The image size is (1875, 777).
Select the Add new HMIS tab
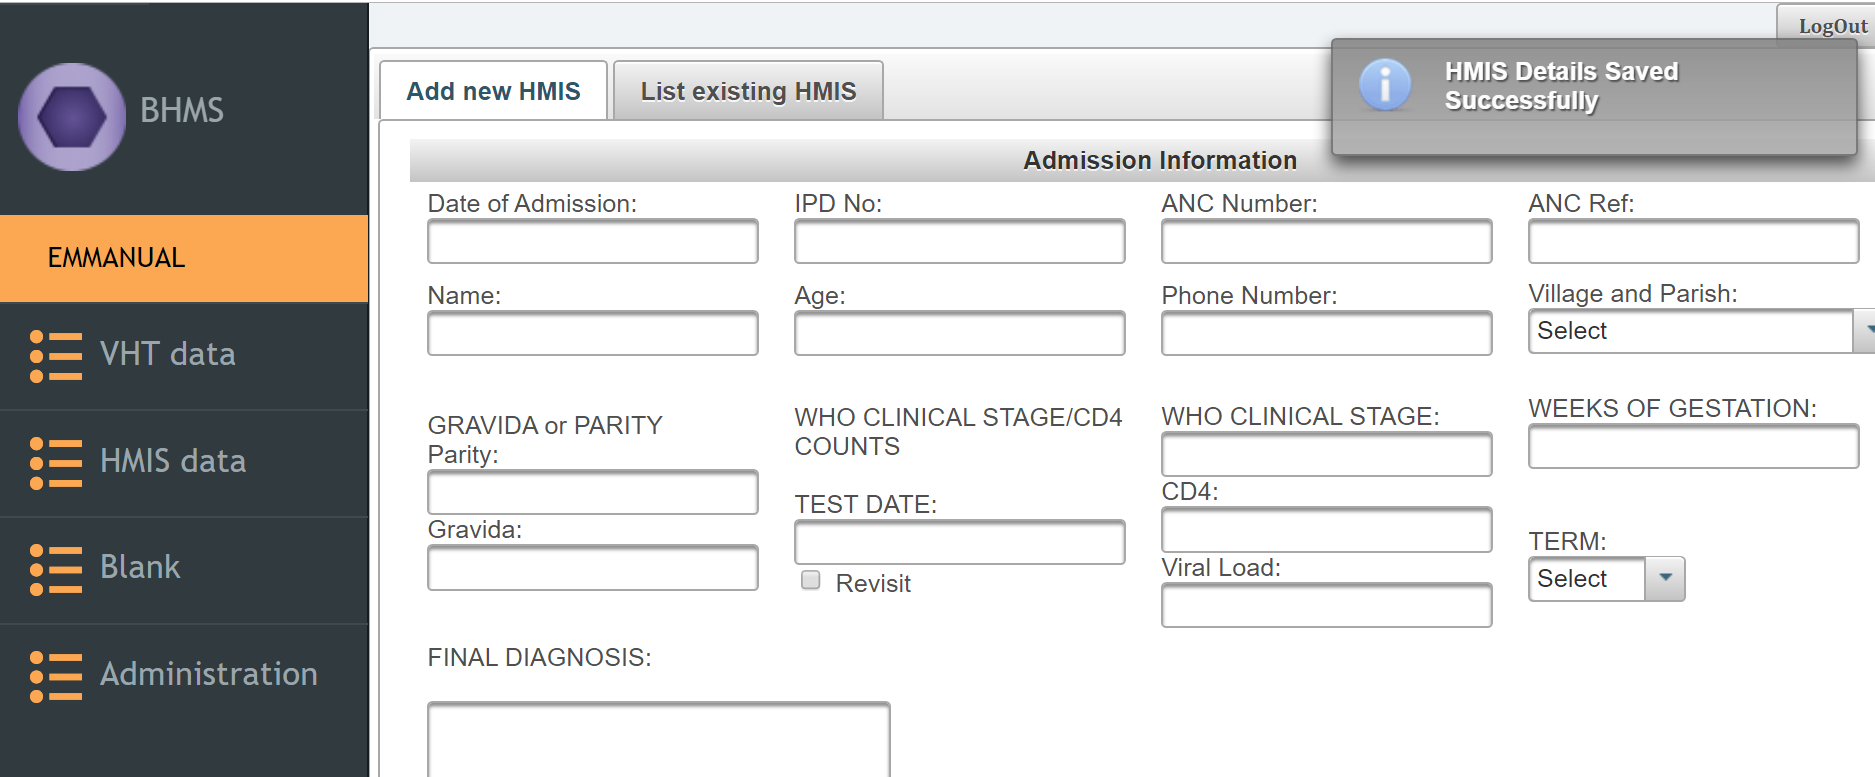493,91
